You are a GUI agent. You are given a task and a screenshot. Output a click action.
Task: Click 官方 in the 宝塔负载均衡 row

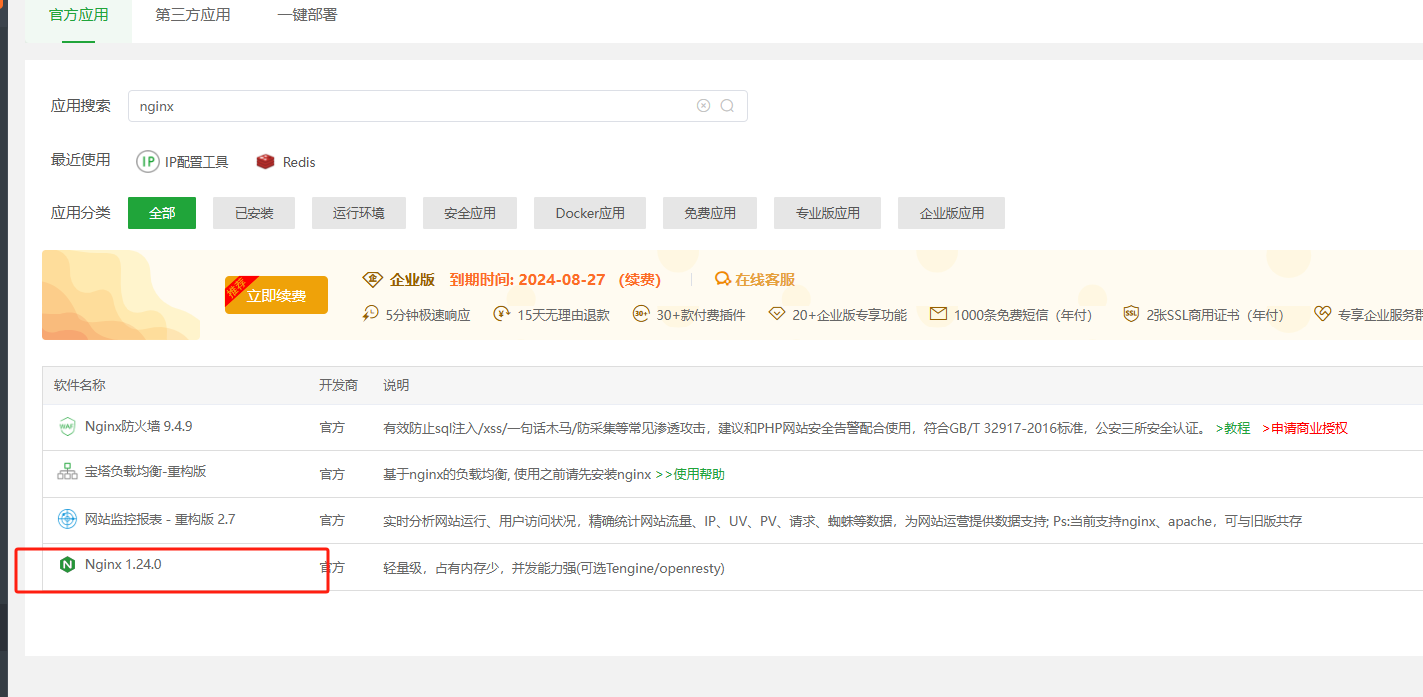click(332, 474)
